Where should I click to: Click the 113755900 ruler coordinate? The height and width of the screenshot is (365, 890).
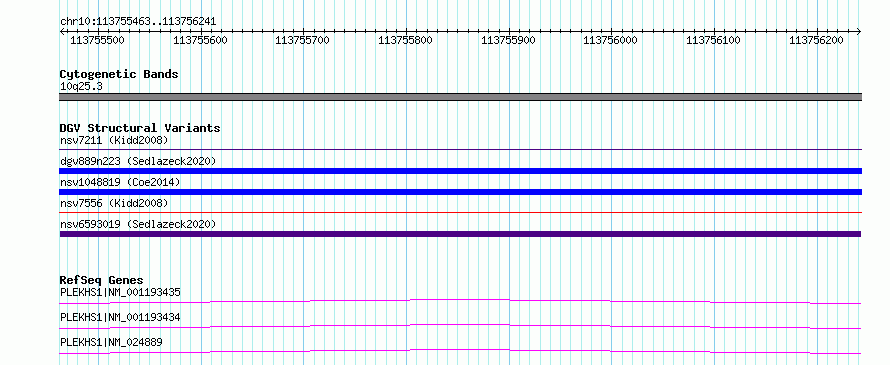pos(508,40)
